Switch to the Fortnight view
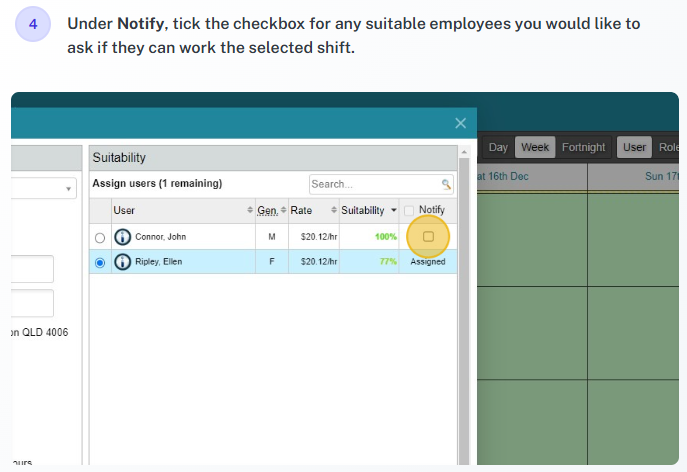The width and height of the screenshot is (687, 472). [x=584, y=147]
